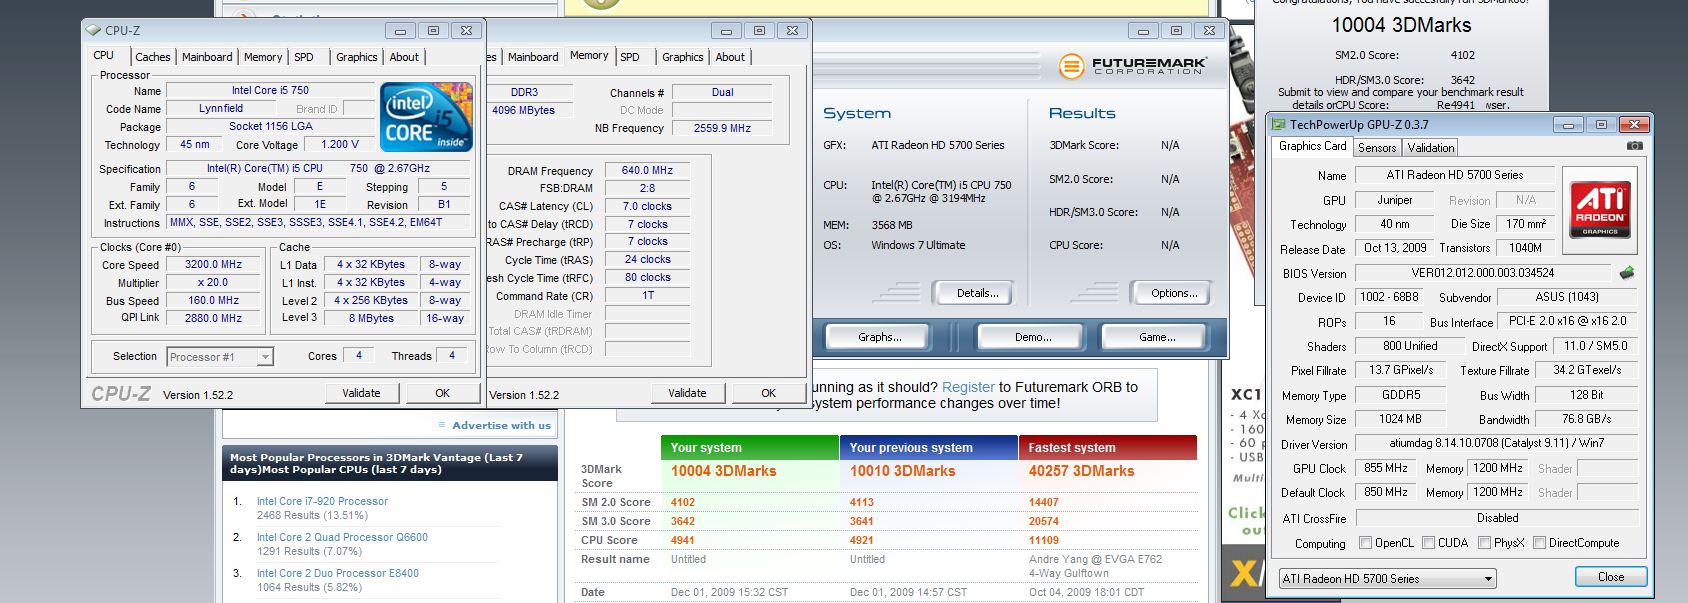Image resolution: width=1688 pixels, height=603 pixels.
Task: Click the NB Frequency 2559.9 MHz value
Action: point(722,128)
